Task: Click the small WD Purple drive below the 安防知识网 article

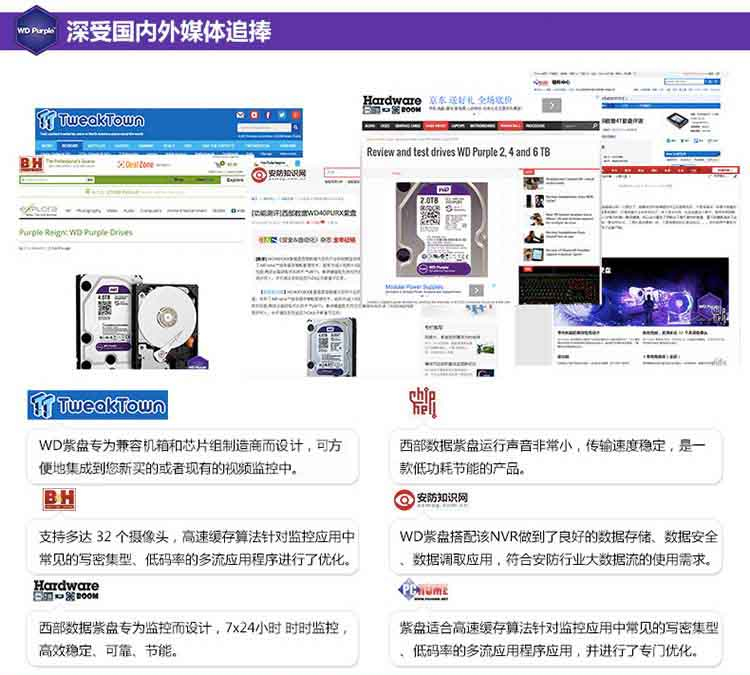Action: [331, 347]
